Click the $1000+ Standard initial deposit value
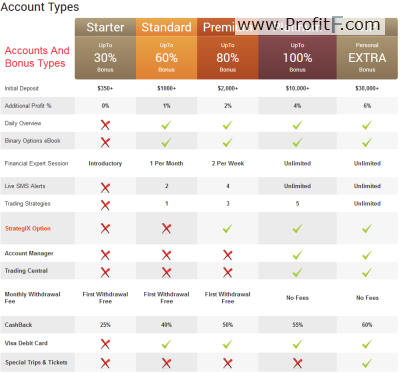 167,88
